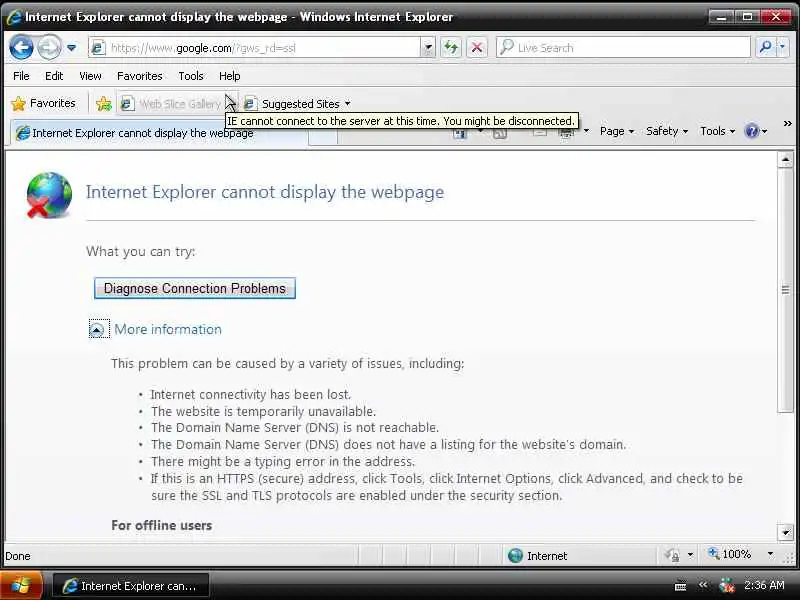Click the page scrollbar up arrow
The image size is (800, 600).
pos(786,160)
